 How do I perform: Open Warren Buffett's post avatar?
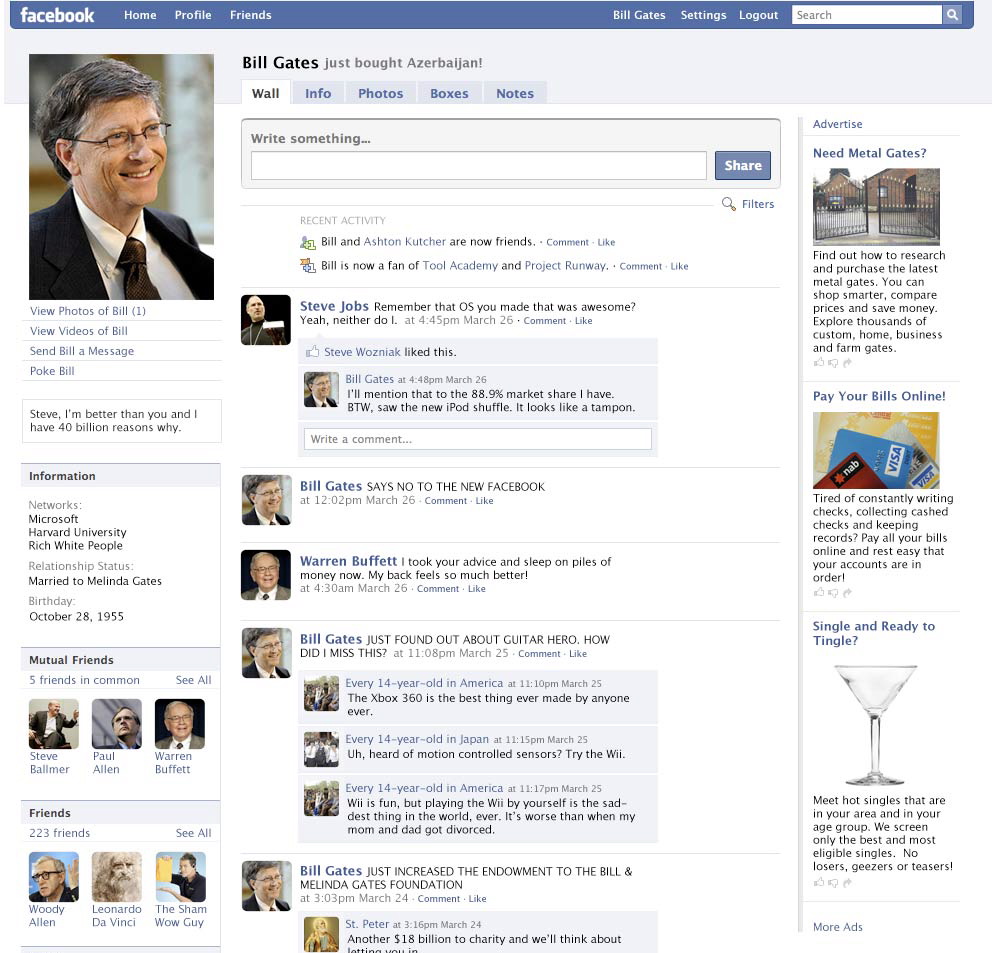[266, 575]
